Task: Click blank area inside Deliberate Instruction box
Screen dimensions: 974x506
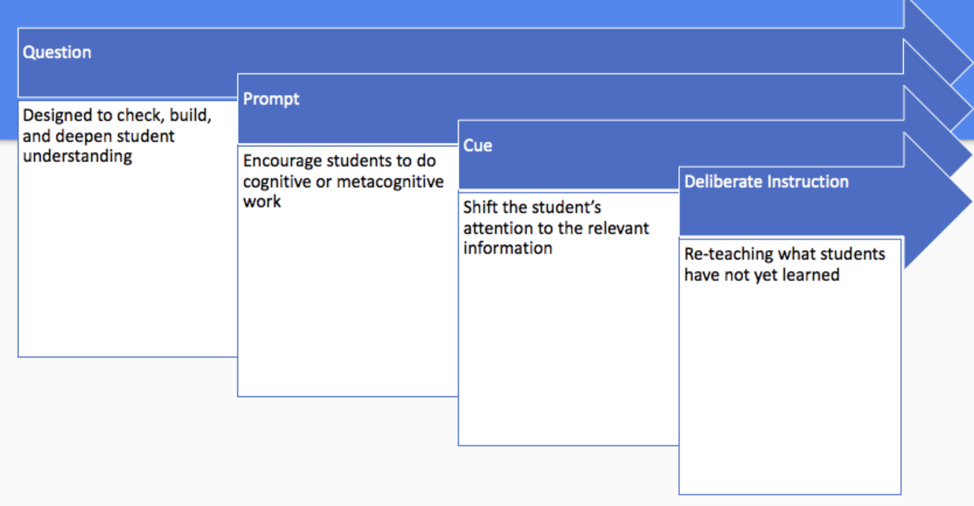Action: point(788,400)
